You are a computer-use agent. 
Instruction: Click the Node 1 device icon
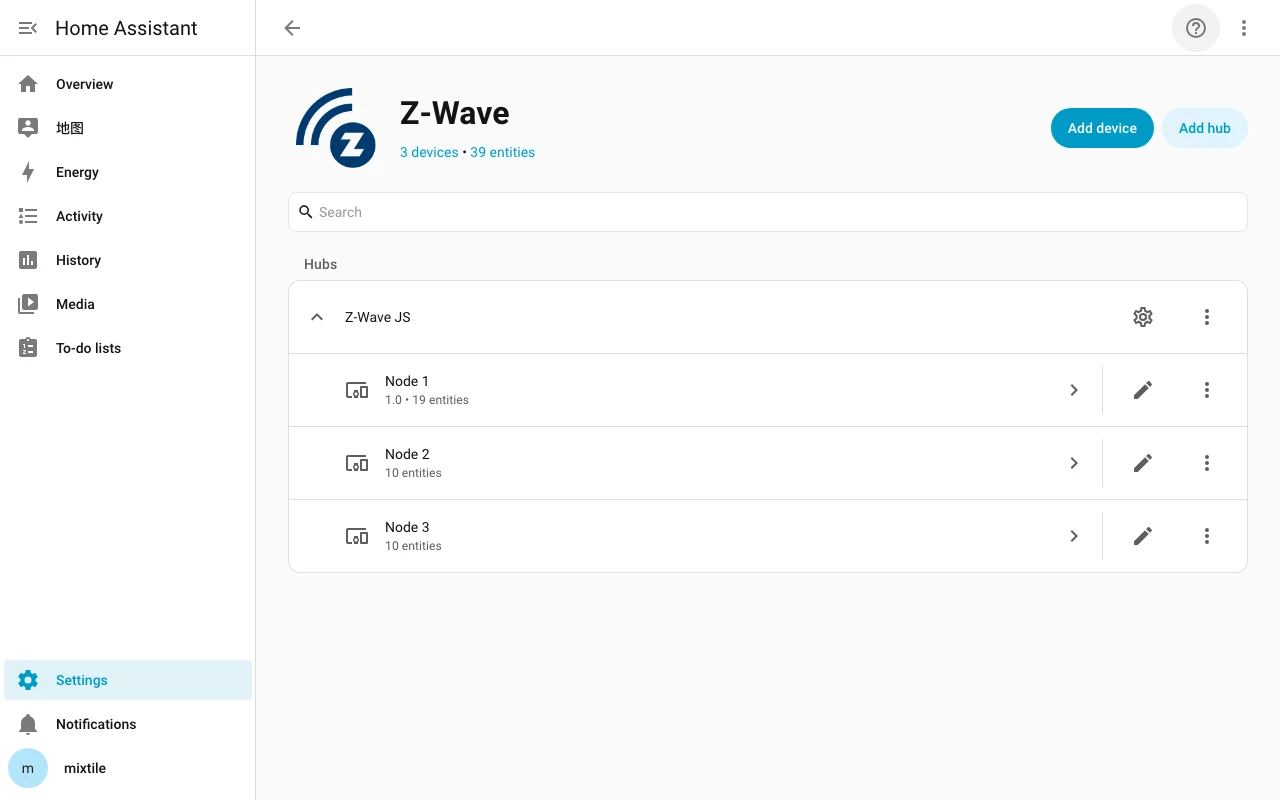pos(357,390)
